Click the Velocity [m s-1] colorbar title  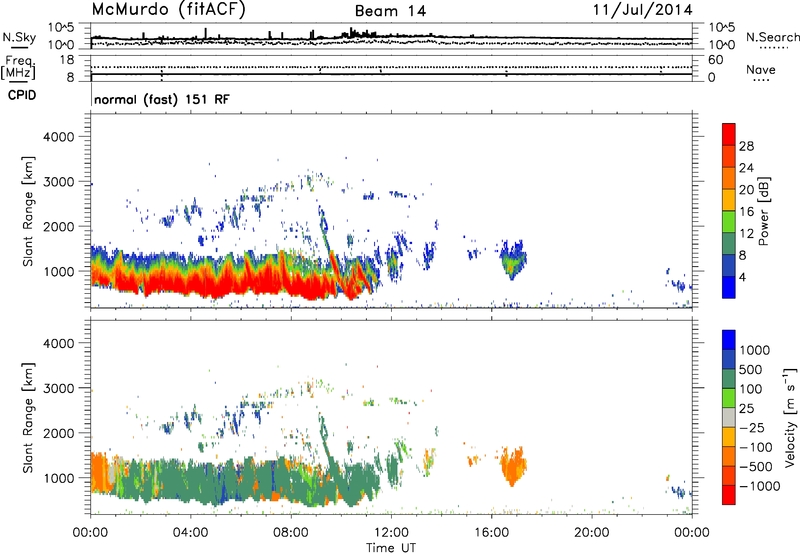(790, 417)
